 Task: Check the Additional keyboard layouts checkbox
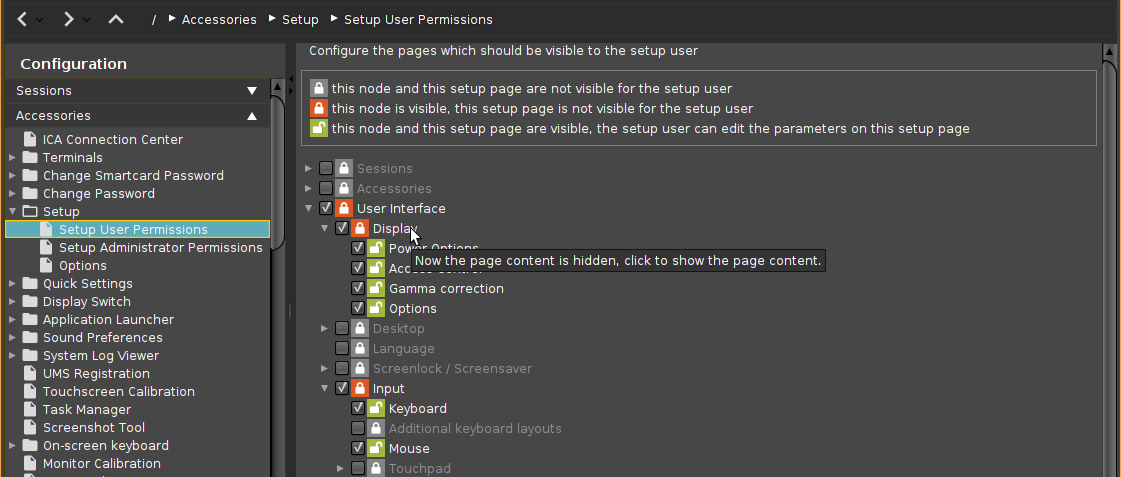[358, 429]
